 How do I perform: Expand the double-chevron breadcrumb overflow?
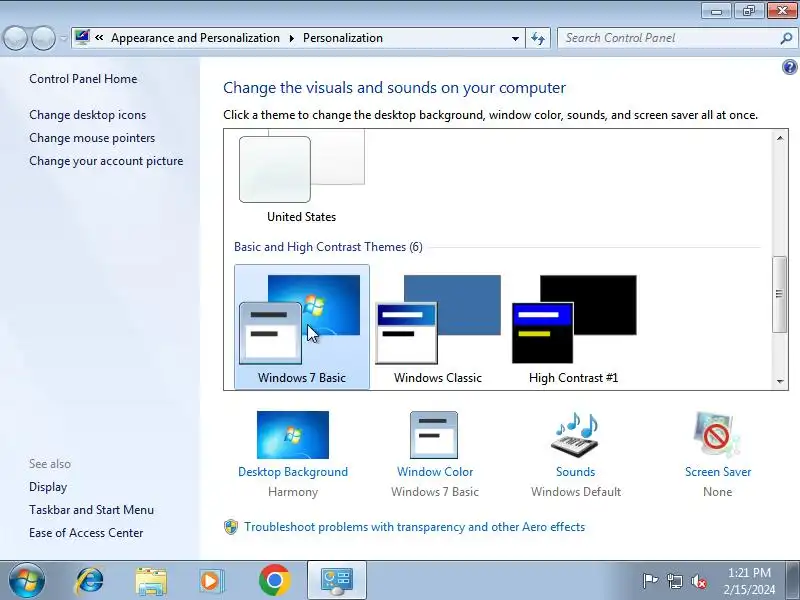coord(99,37)
